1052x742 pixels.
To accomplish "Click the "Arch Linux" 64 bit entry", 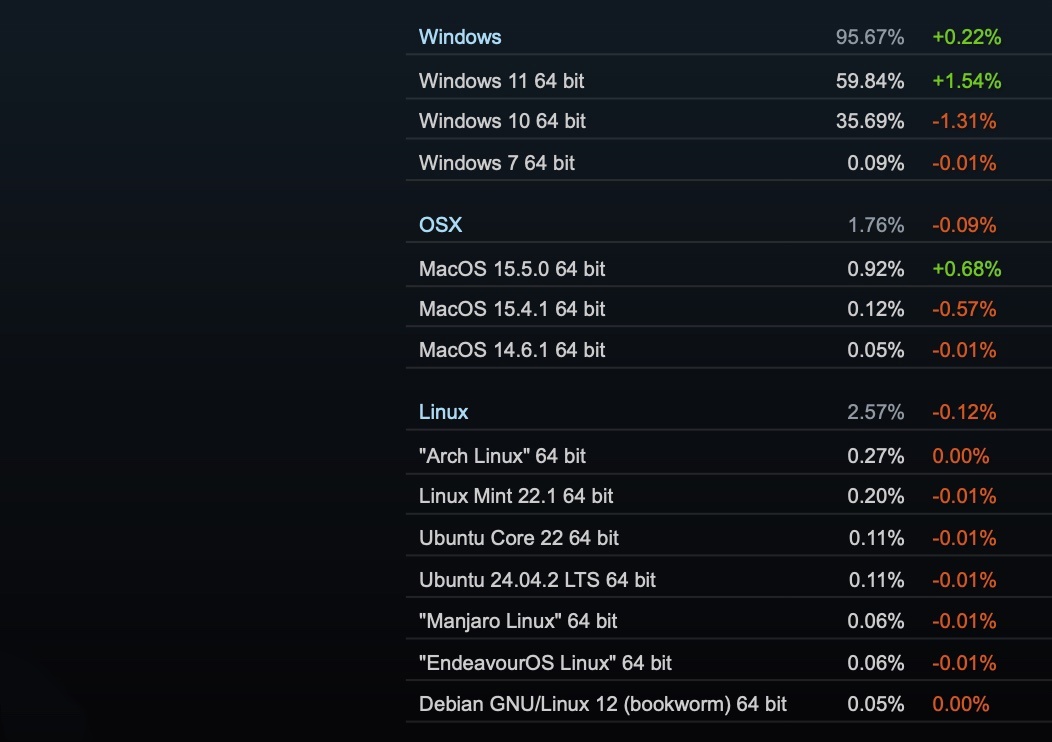I will (x=502, y=456).
